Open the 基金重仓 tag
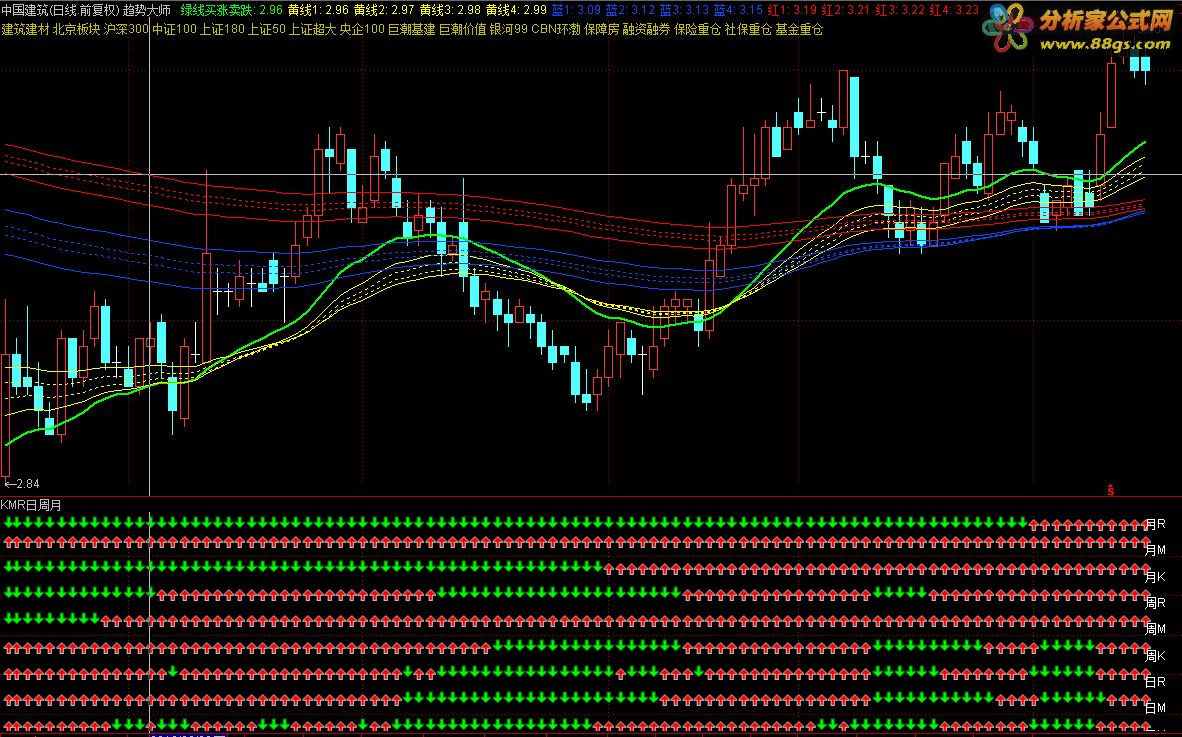Image resolution: width=1182 pixels, height=737 pixels. pos(799,29)
